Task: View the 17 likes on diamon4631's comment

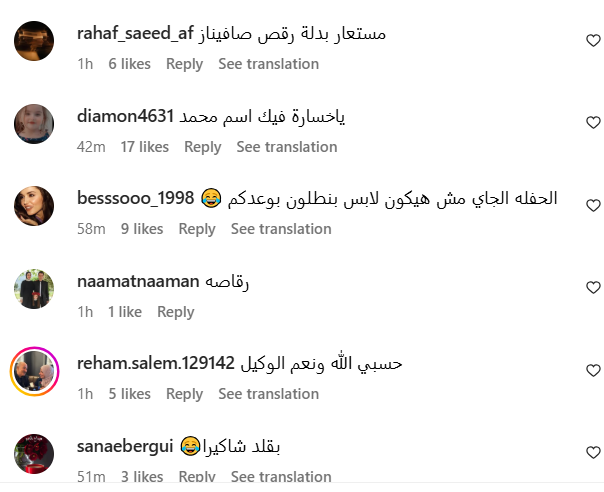Action: 145,147
